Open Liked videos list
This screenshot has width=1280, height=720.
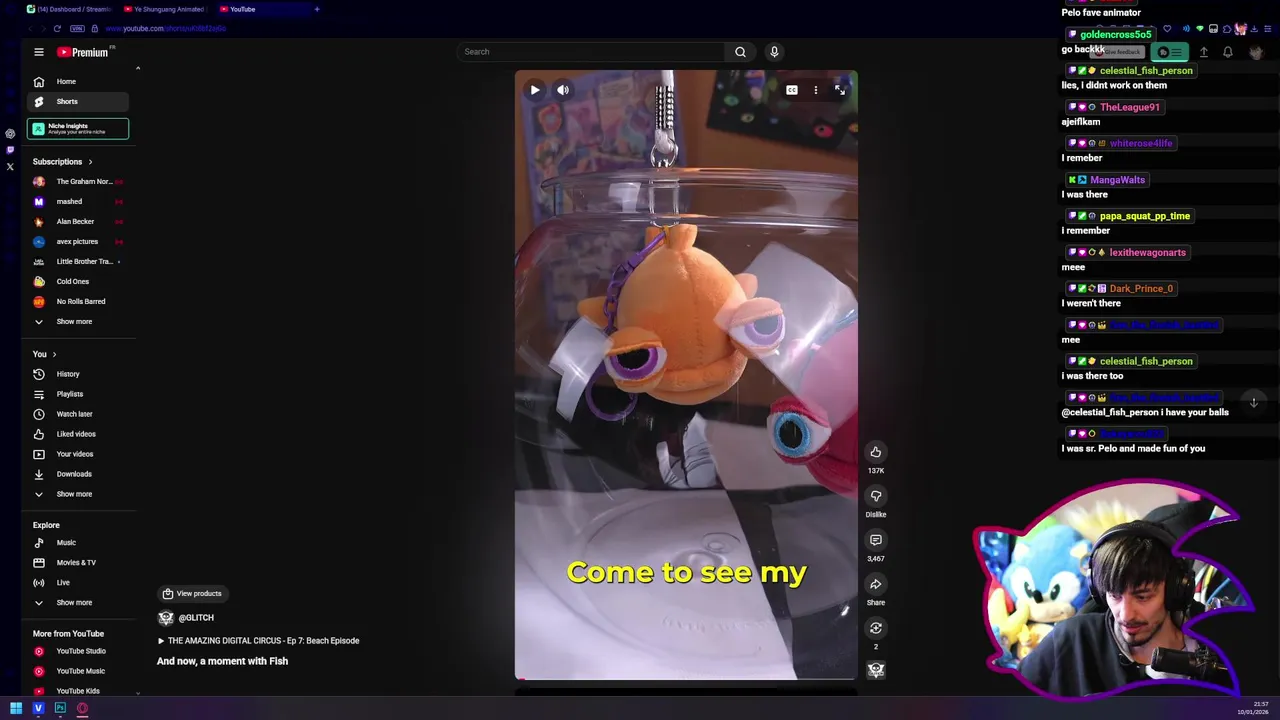(x=78, y=434)
